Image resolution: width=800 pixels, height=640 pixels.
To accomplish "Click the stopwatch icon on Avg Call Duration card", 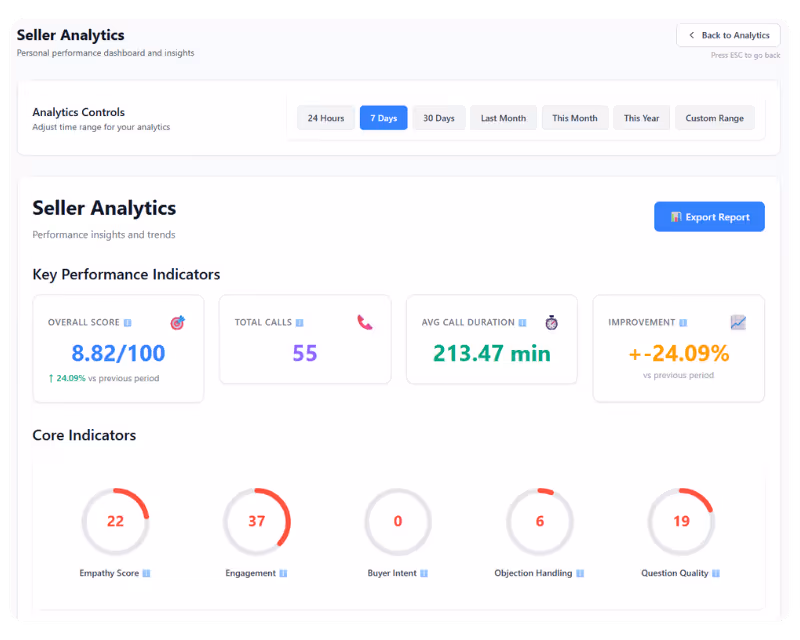I will tap(552, 323).
